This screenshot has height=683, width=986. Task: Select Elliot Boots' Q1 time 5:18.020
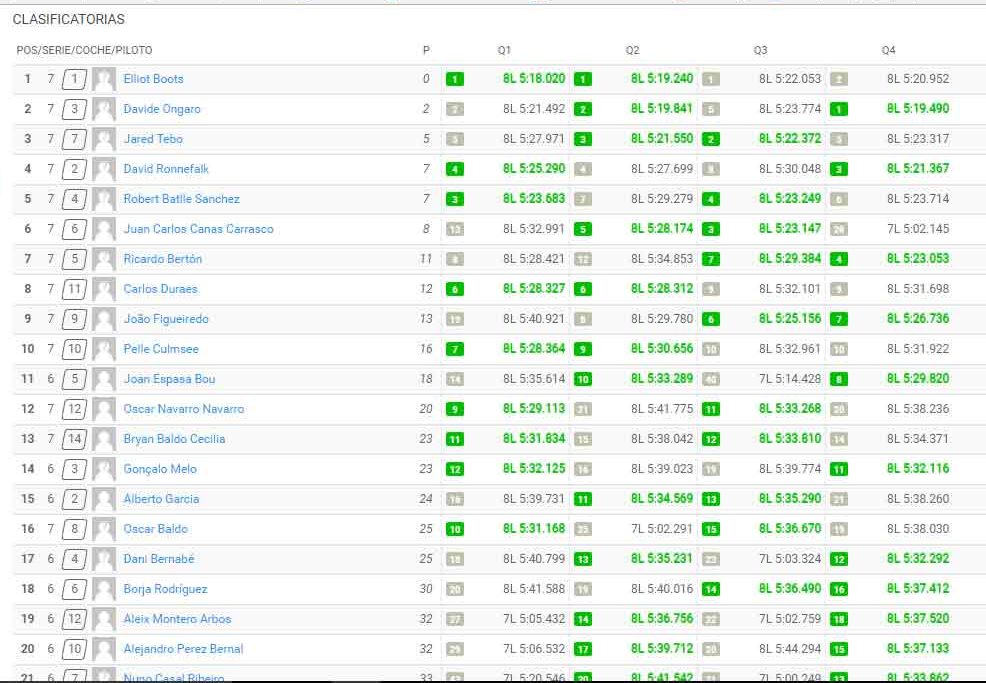pos(534,79)
